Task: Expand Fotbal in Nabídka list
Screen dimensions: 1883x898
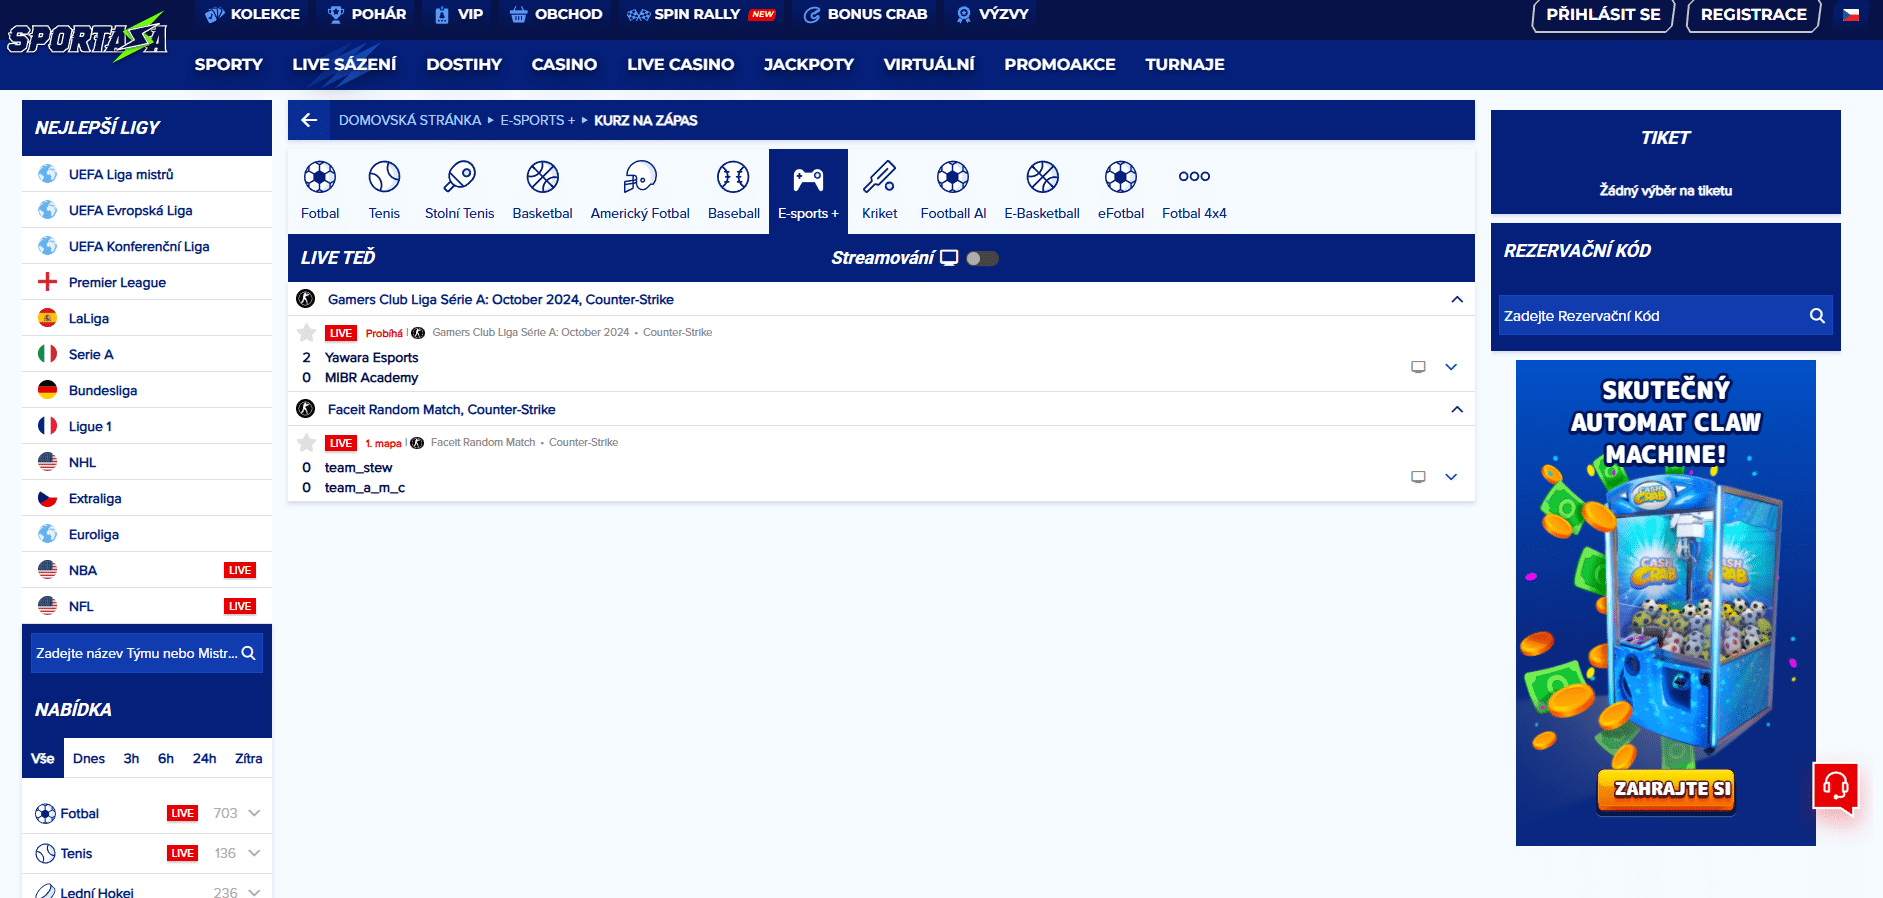Action: [x=254, y=813]
